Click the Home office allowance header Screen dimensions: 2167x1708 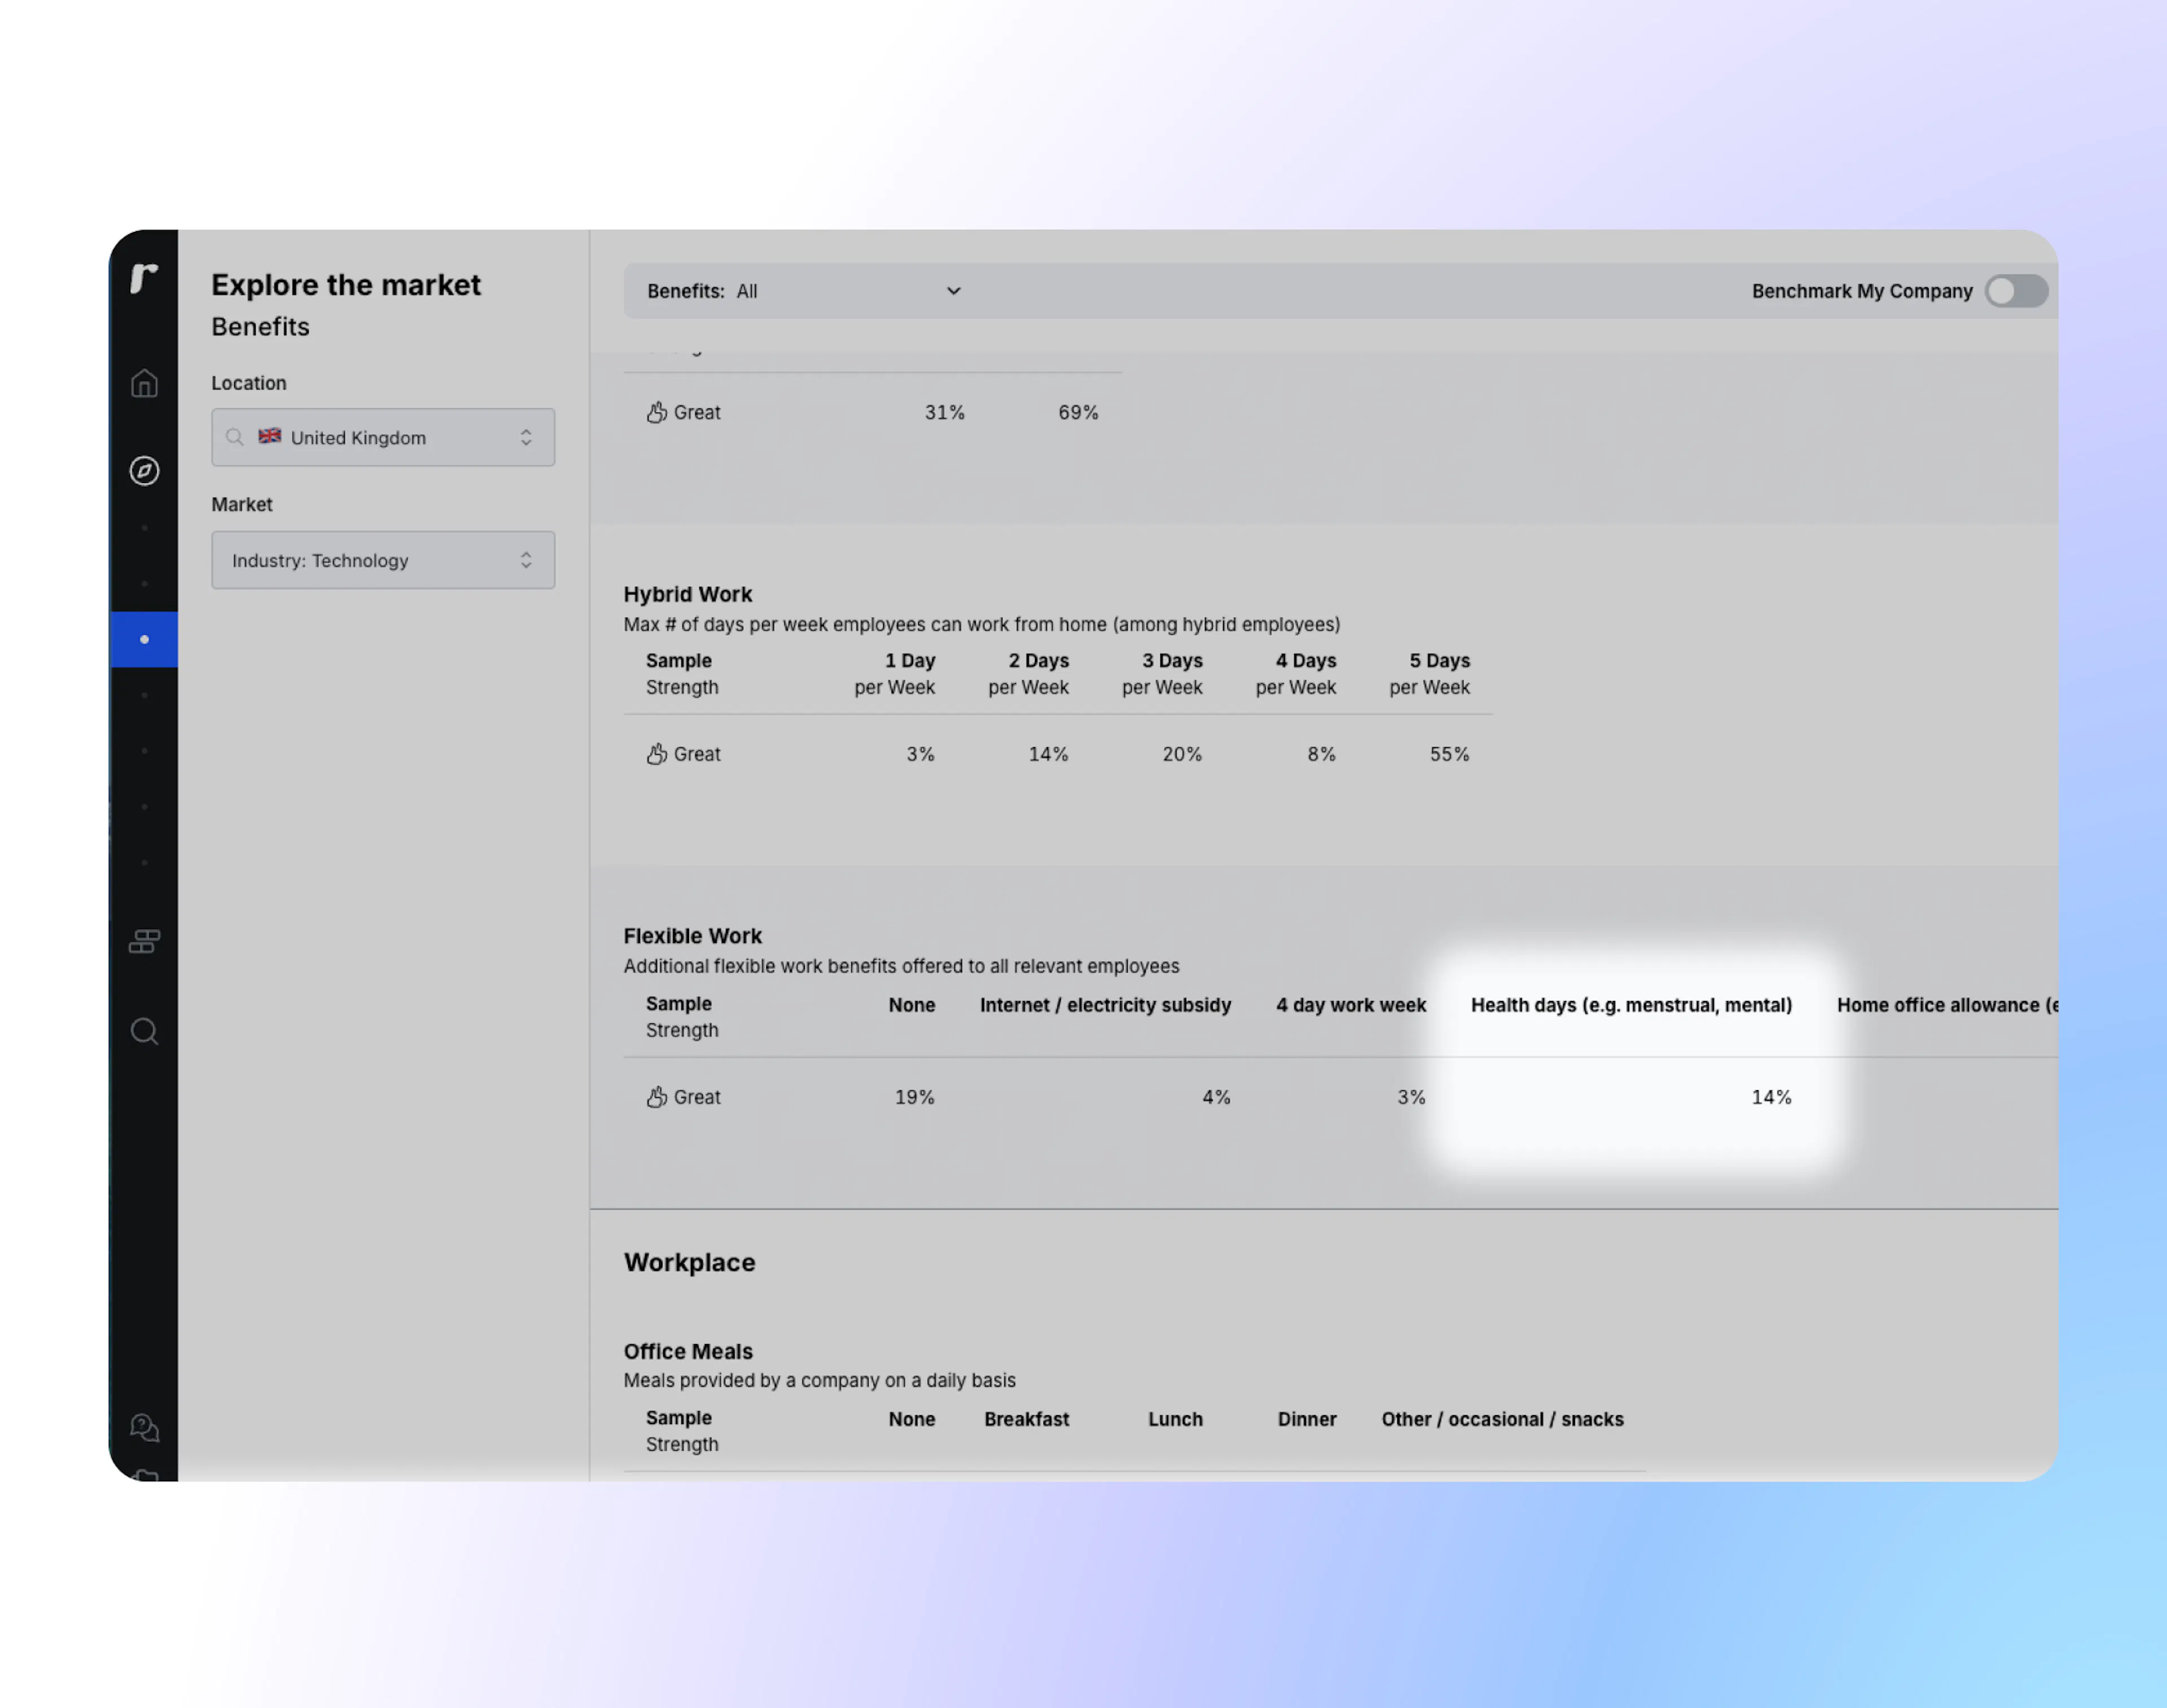pos(1947,1005)
